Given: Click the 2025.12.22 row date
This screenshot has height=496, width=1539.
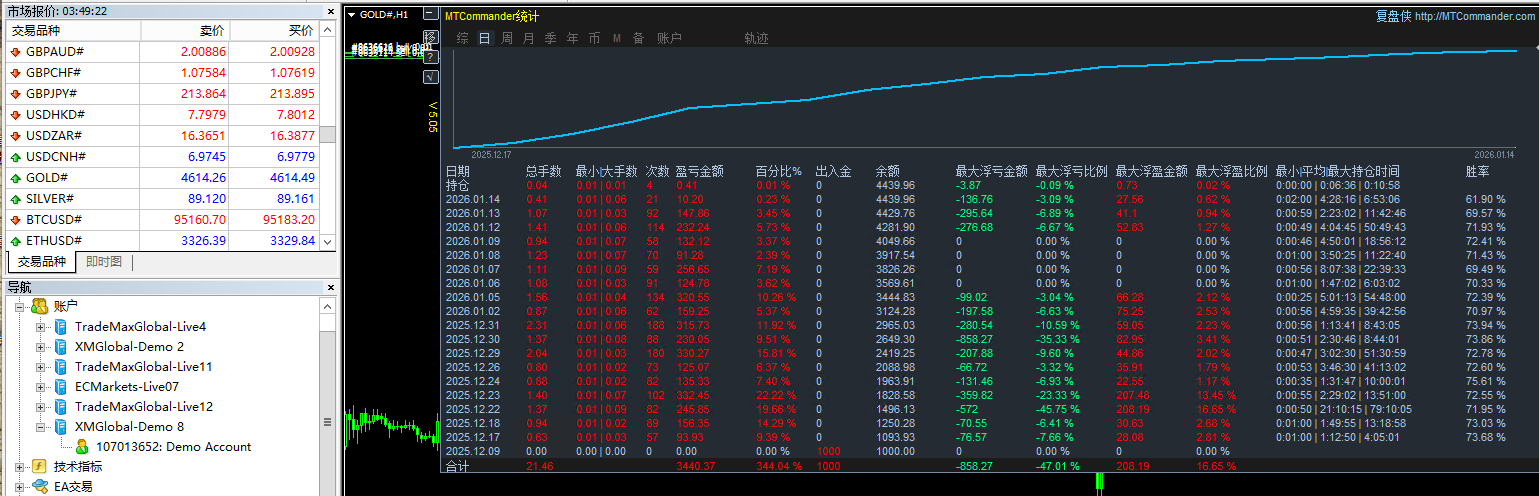Looking at the screenshot, I should 472,409.
